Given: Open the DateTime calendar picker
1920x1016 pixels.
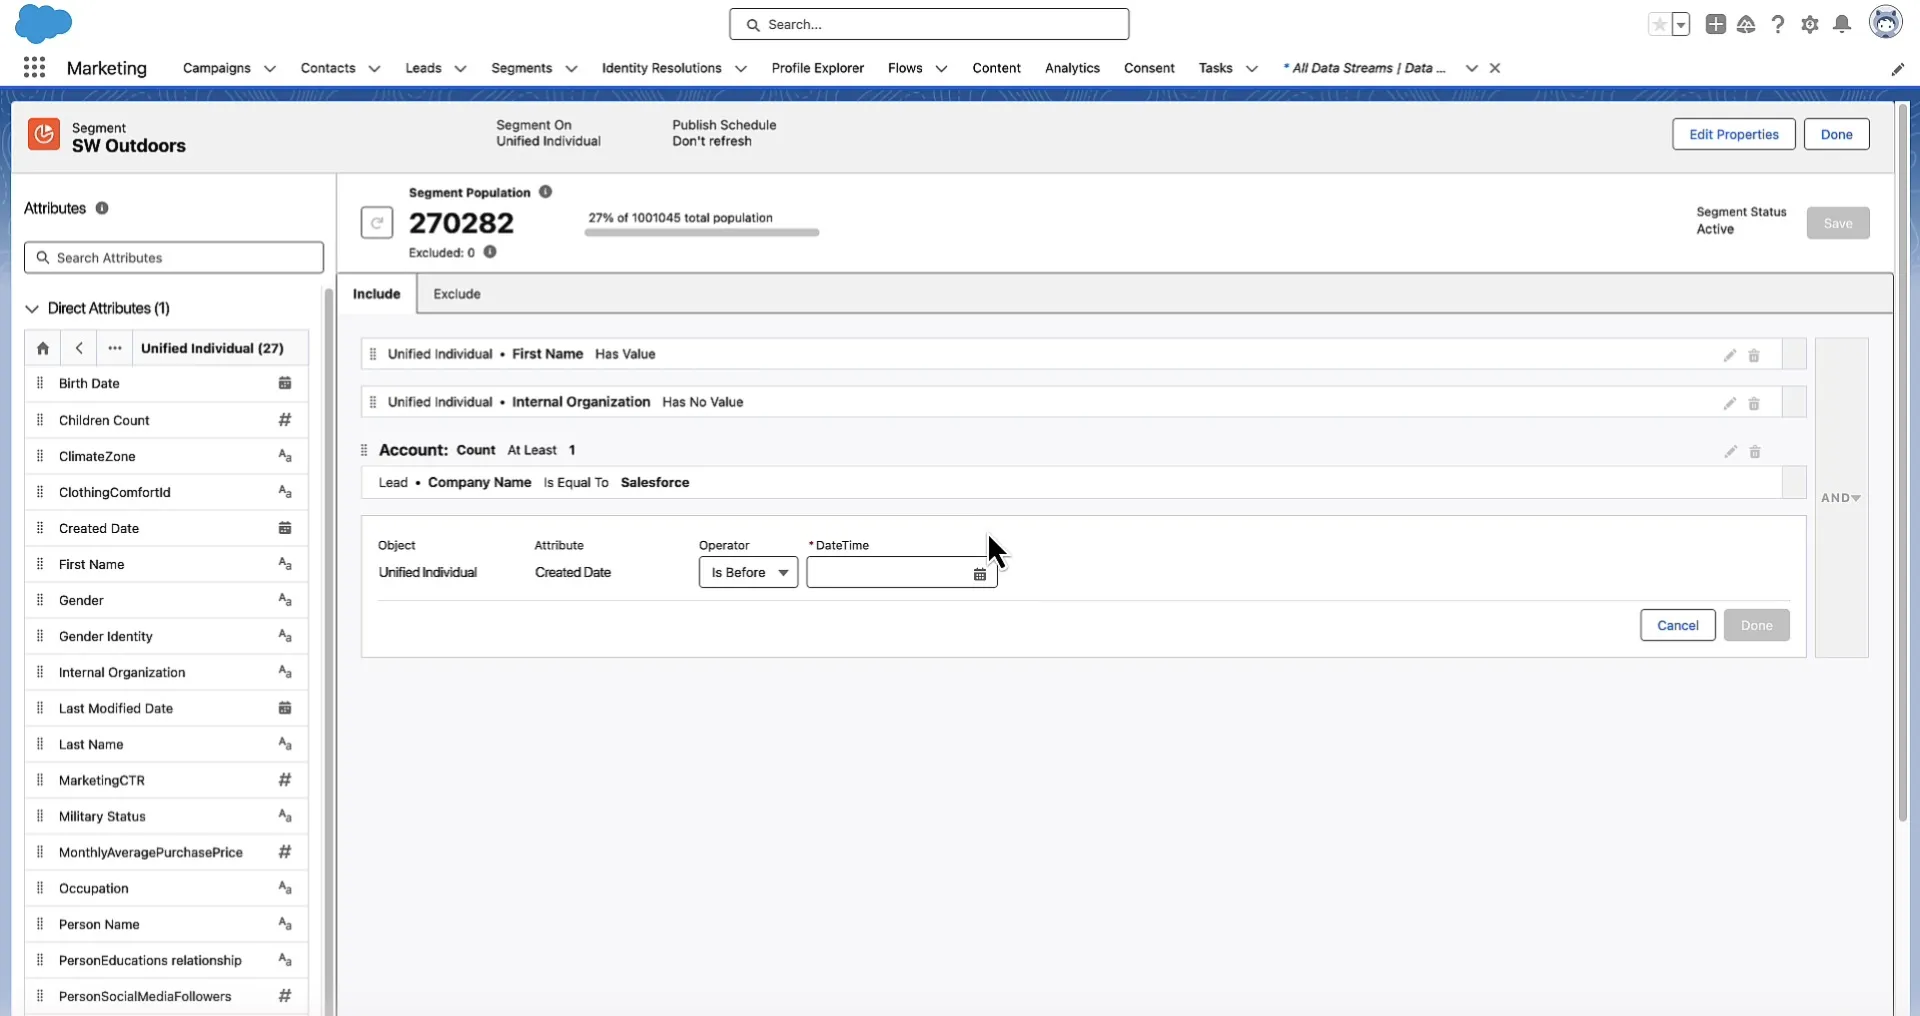Looking at the screenshot, I should (980, 574).
